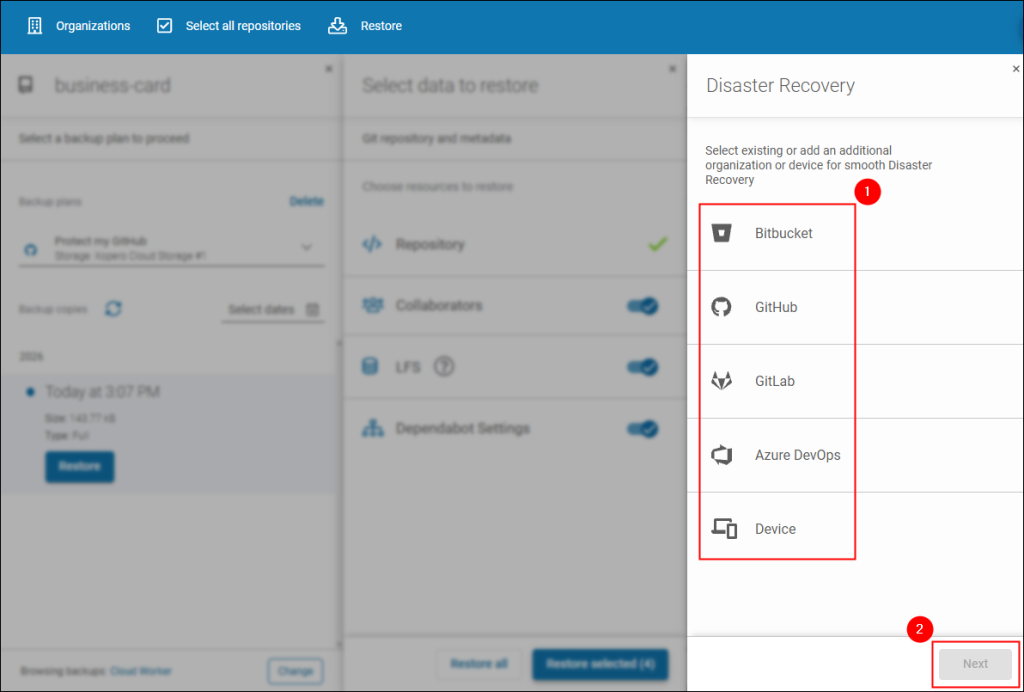1024x692 pixels.
Task: Select GitLab as recovery destination
Action: [856, 381]
